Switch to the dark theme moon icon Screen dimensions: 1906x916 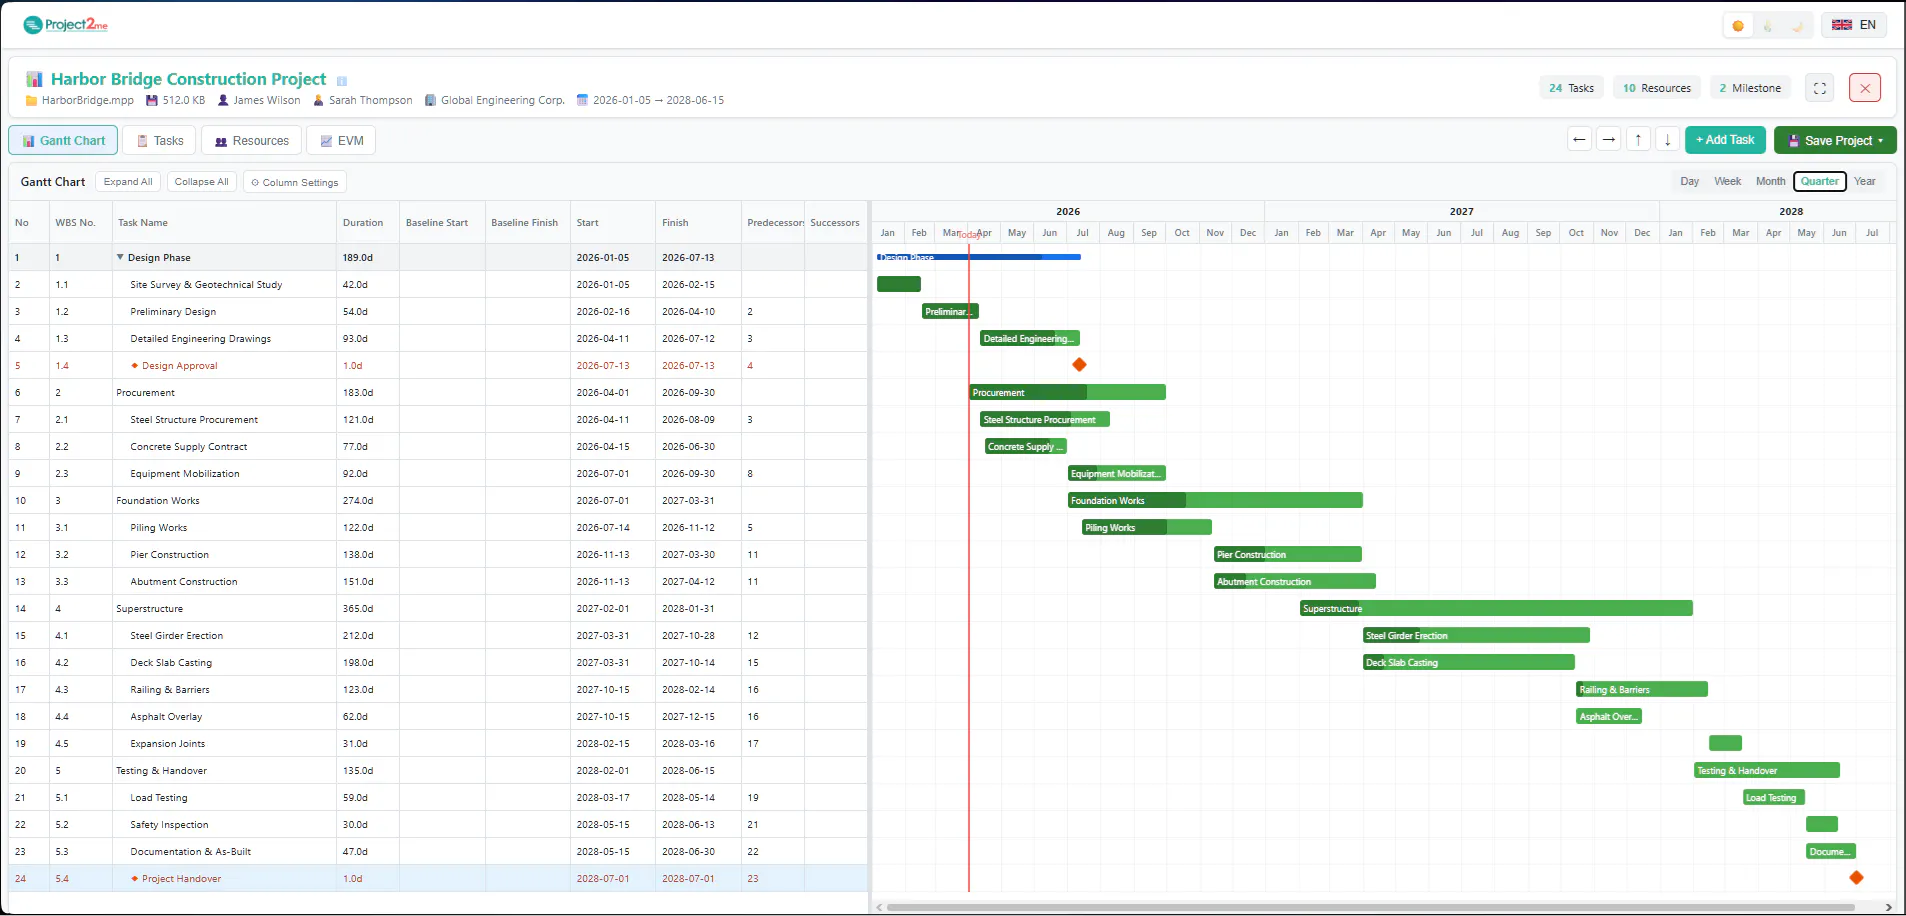pos(1797,26)
